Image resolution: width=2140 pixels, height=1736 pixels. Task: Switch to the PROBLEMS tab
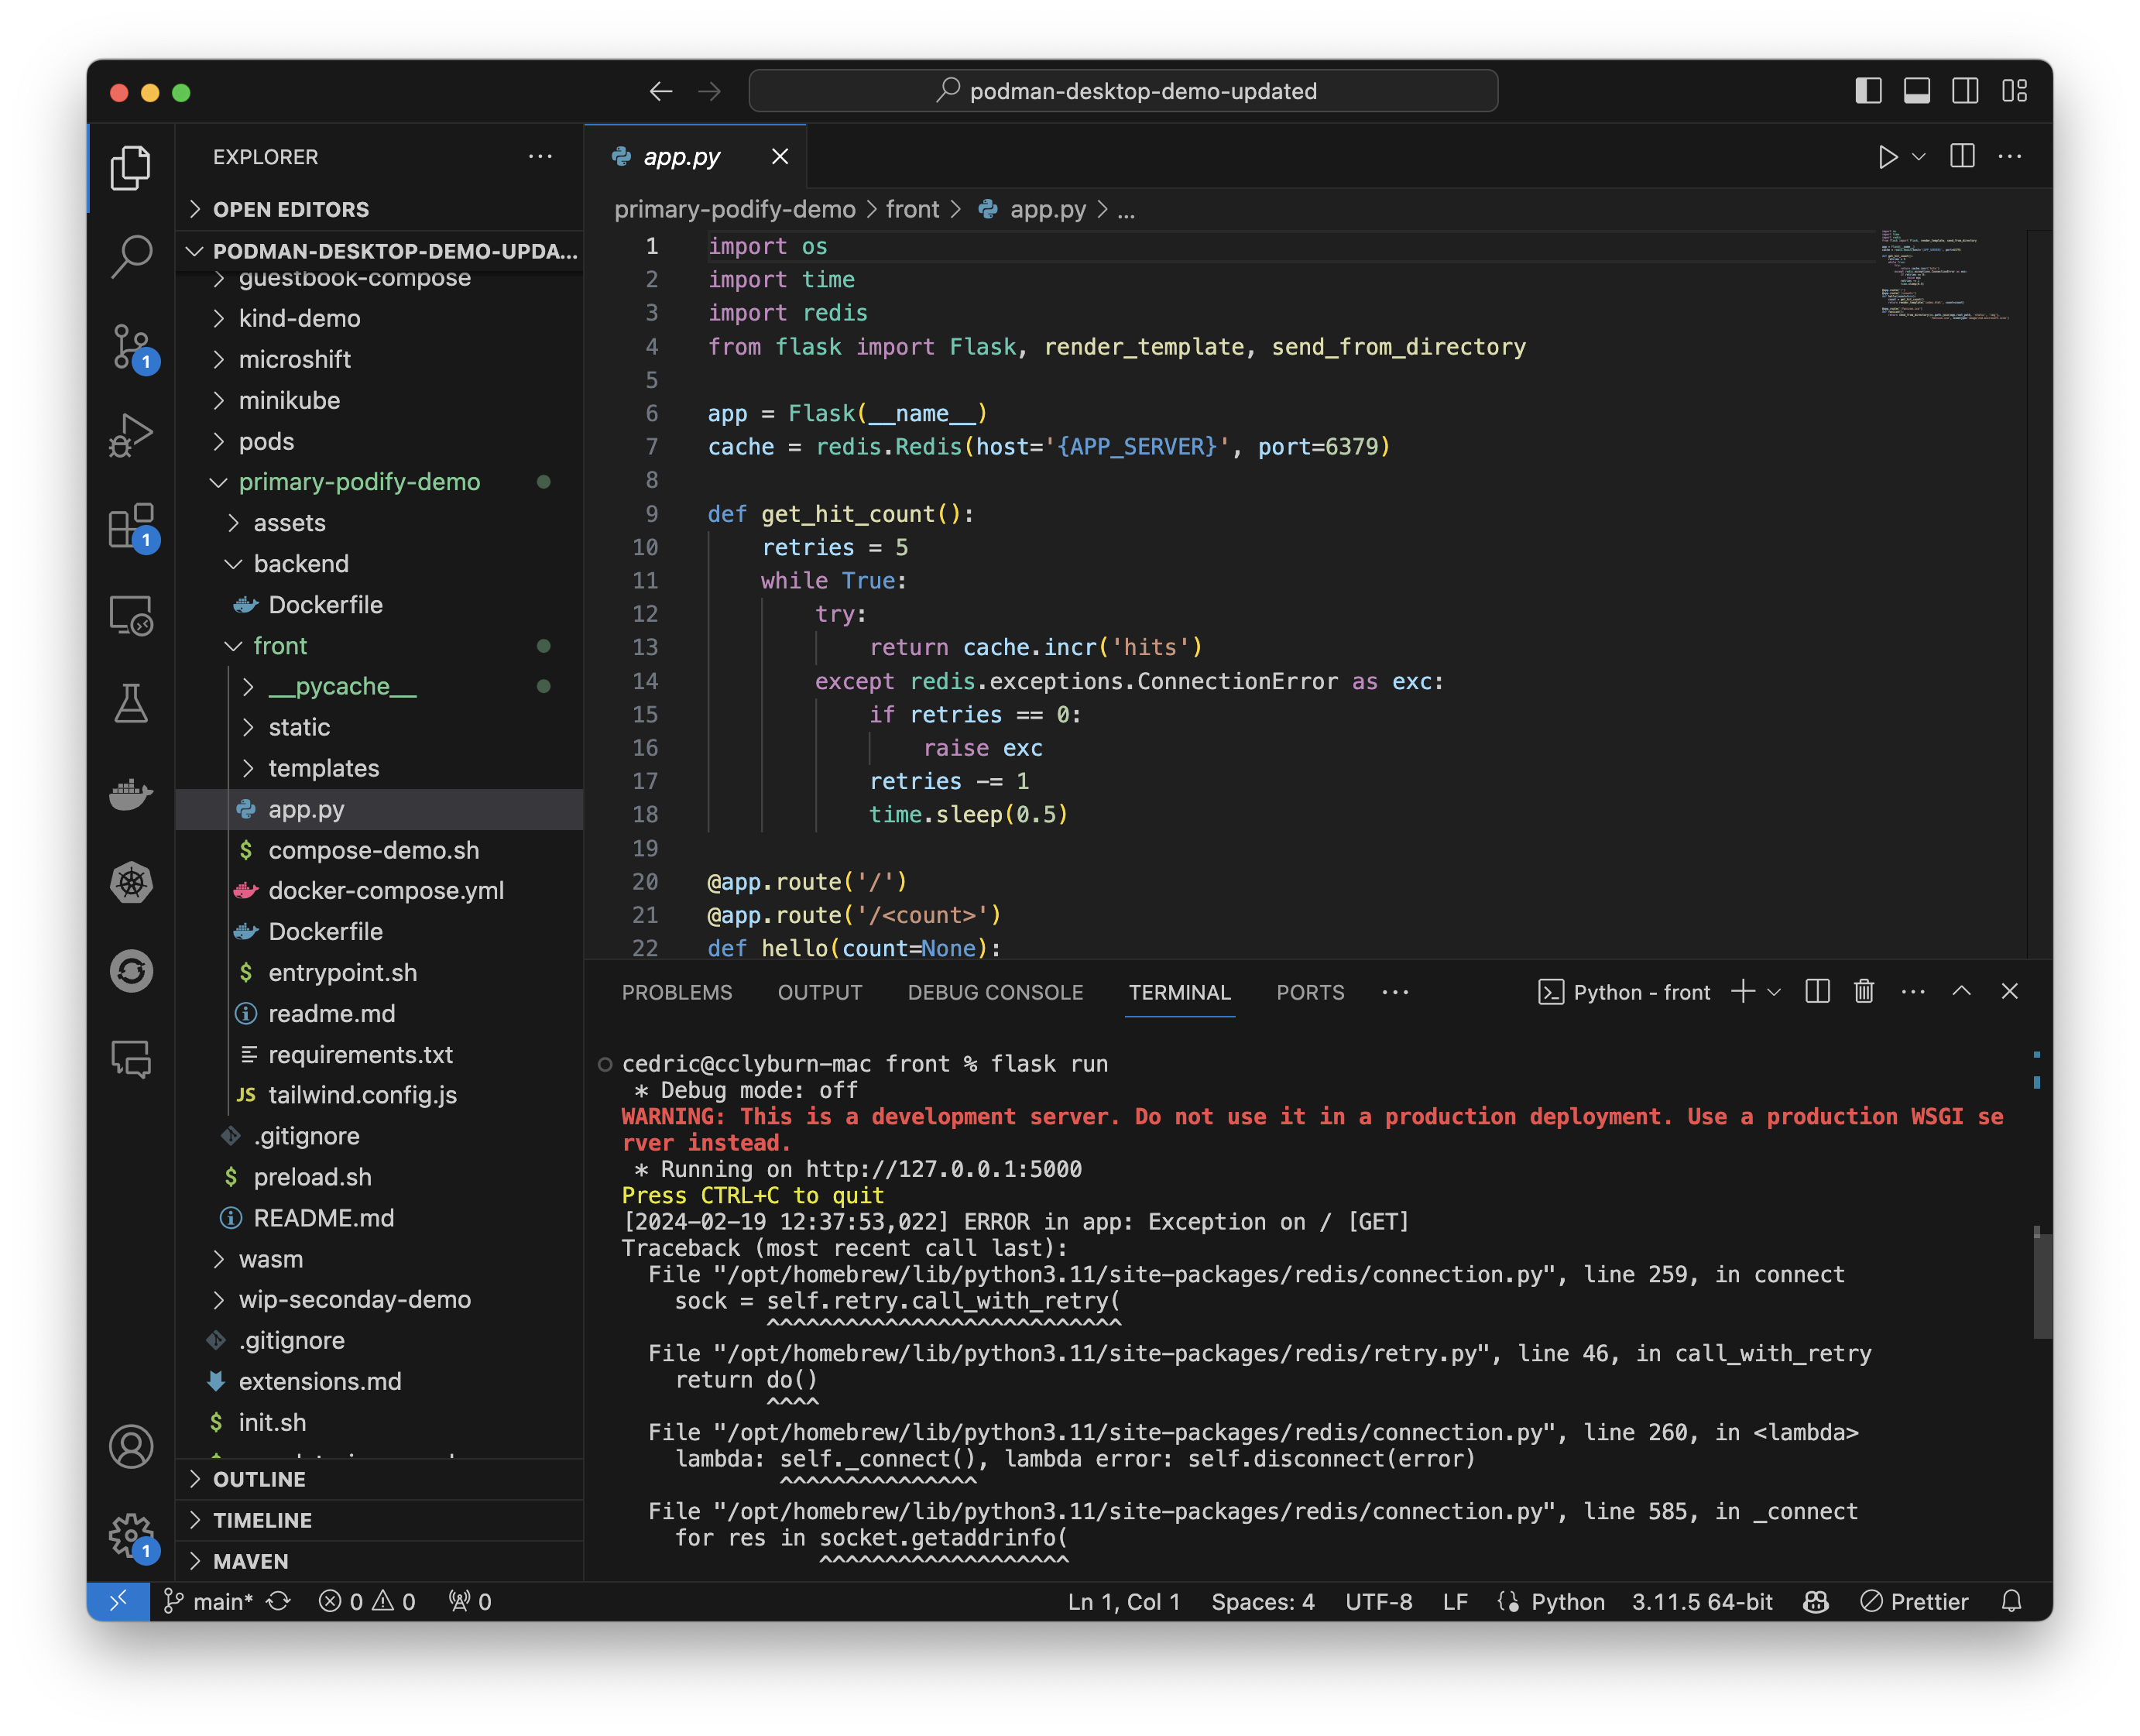pos(677,992)
